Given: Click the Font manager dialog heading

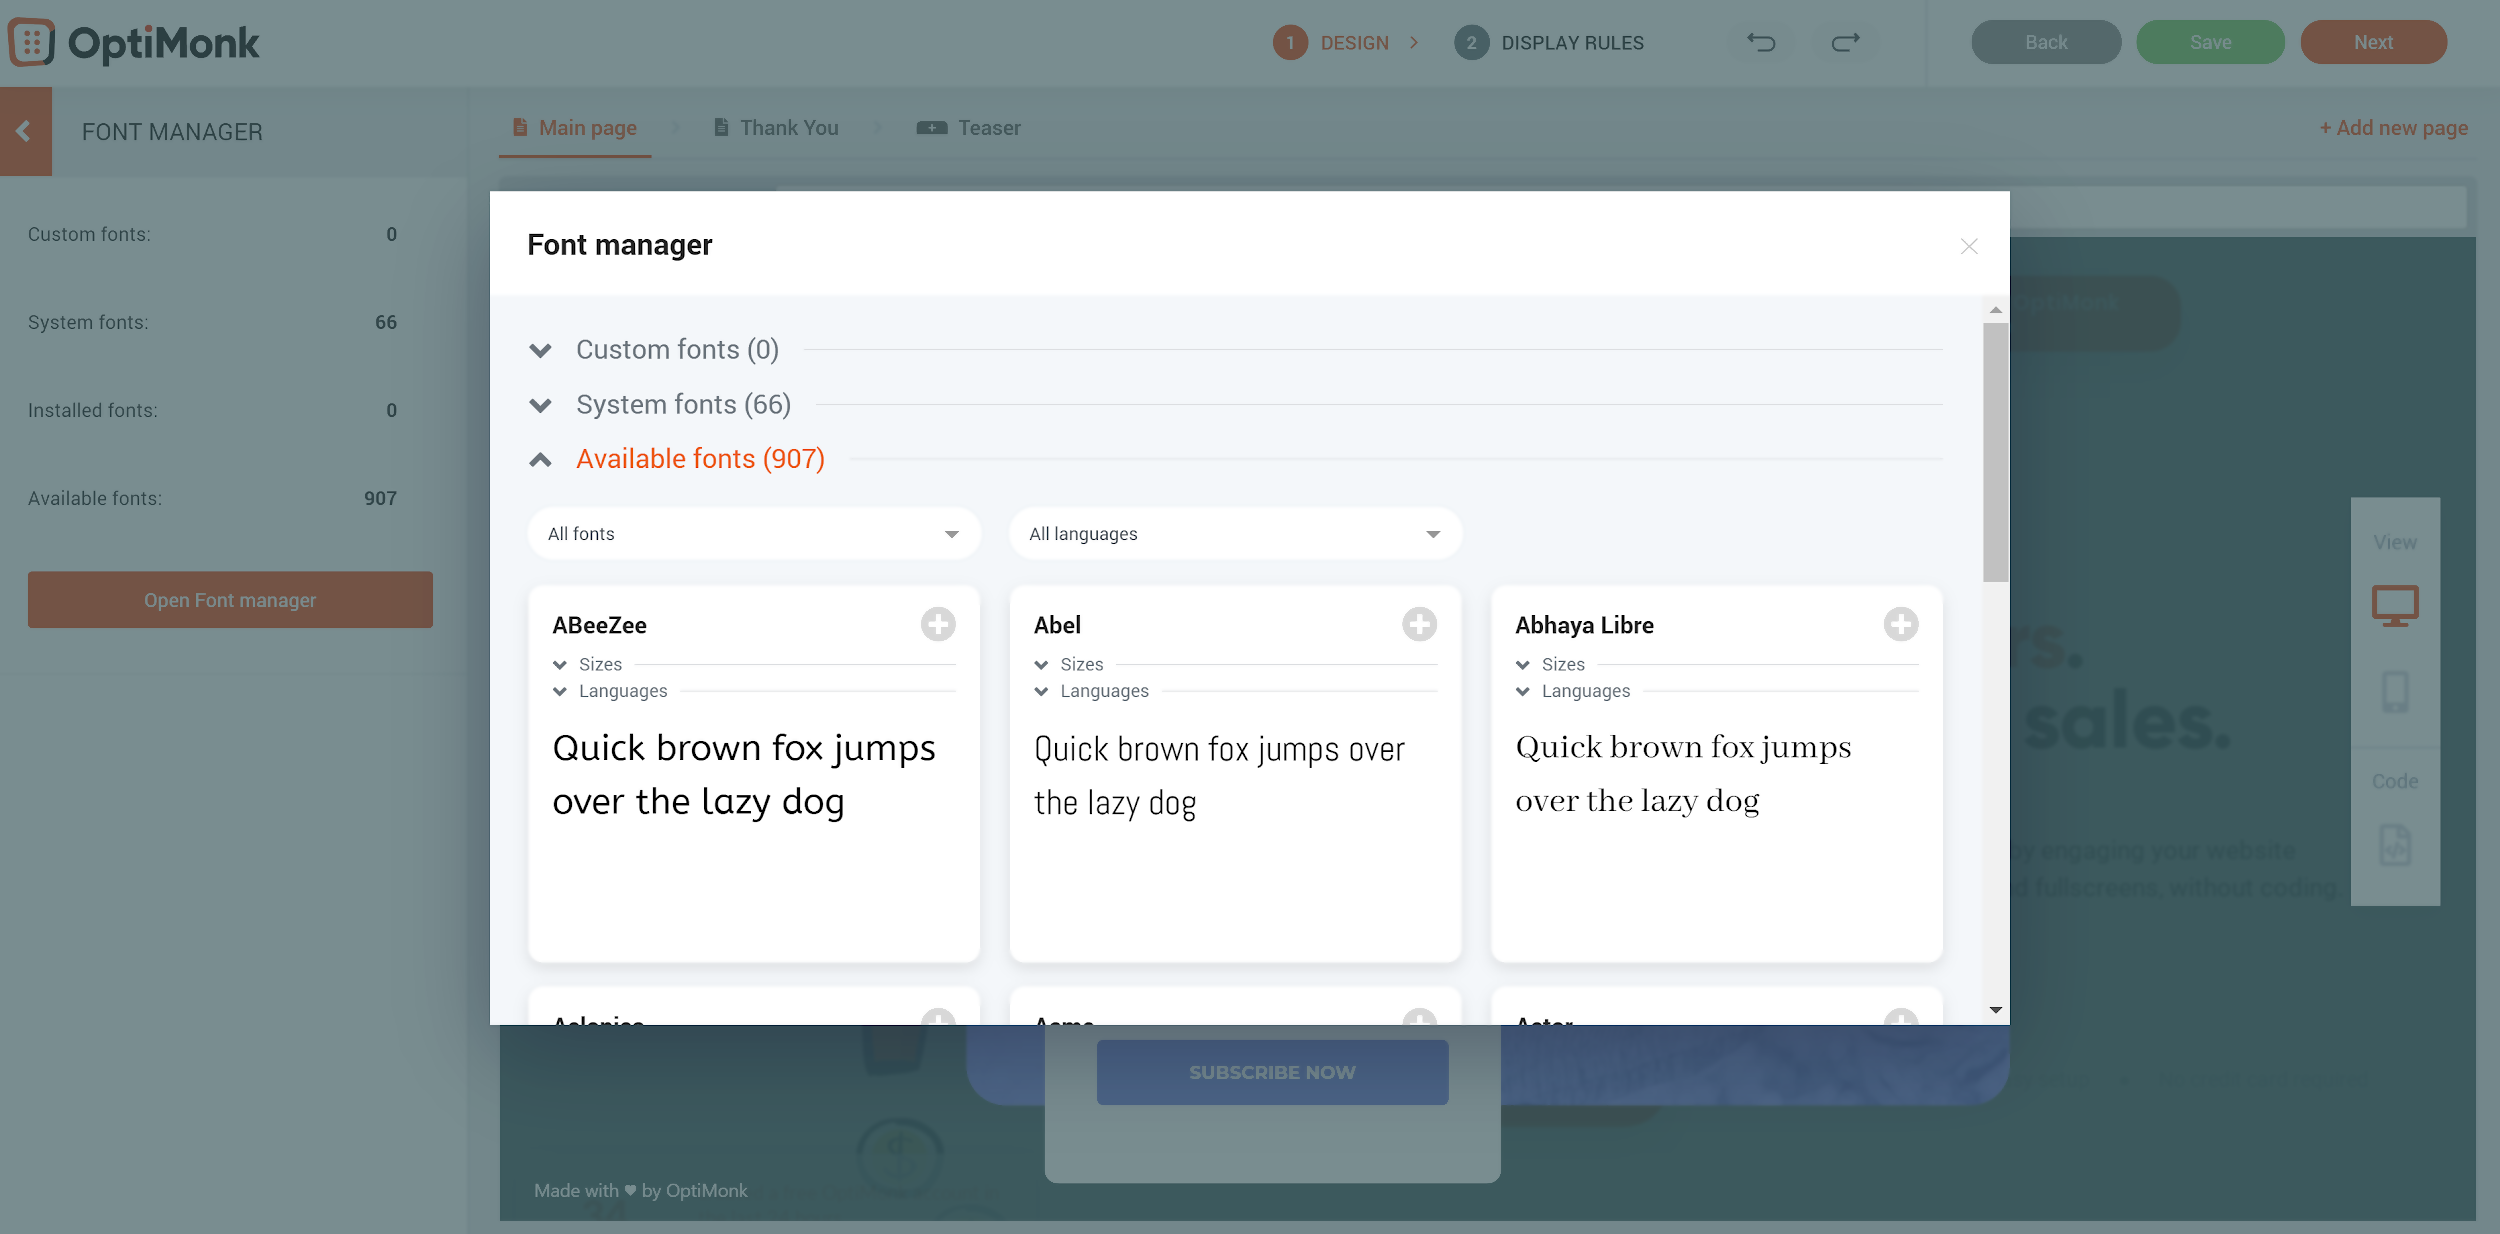Looking at the screenshot, I should coord(619,245).
